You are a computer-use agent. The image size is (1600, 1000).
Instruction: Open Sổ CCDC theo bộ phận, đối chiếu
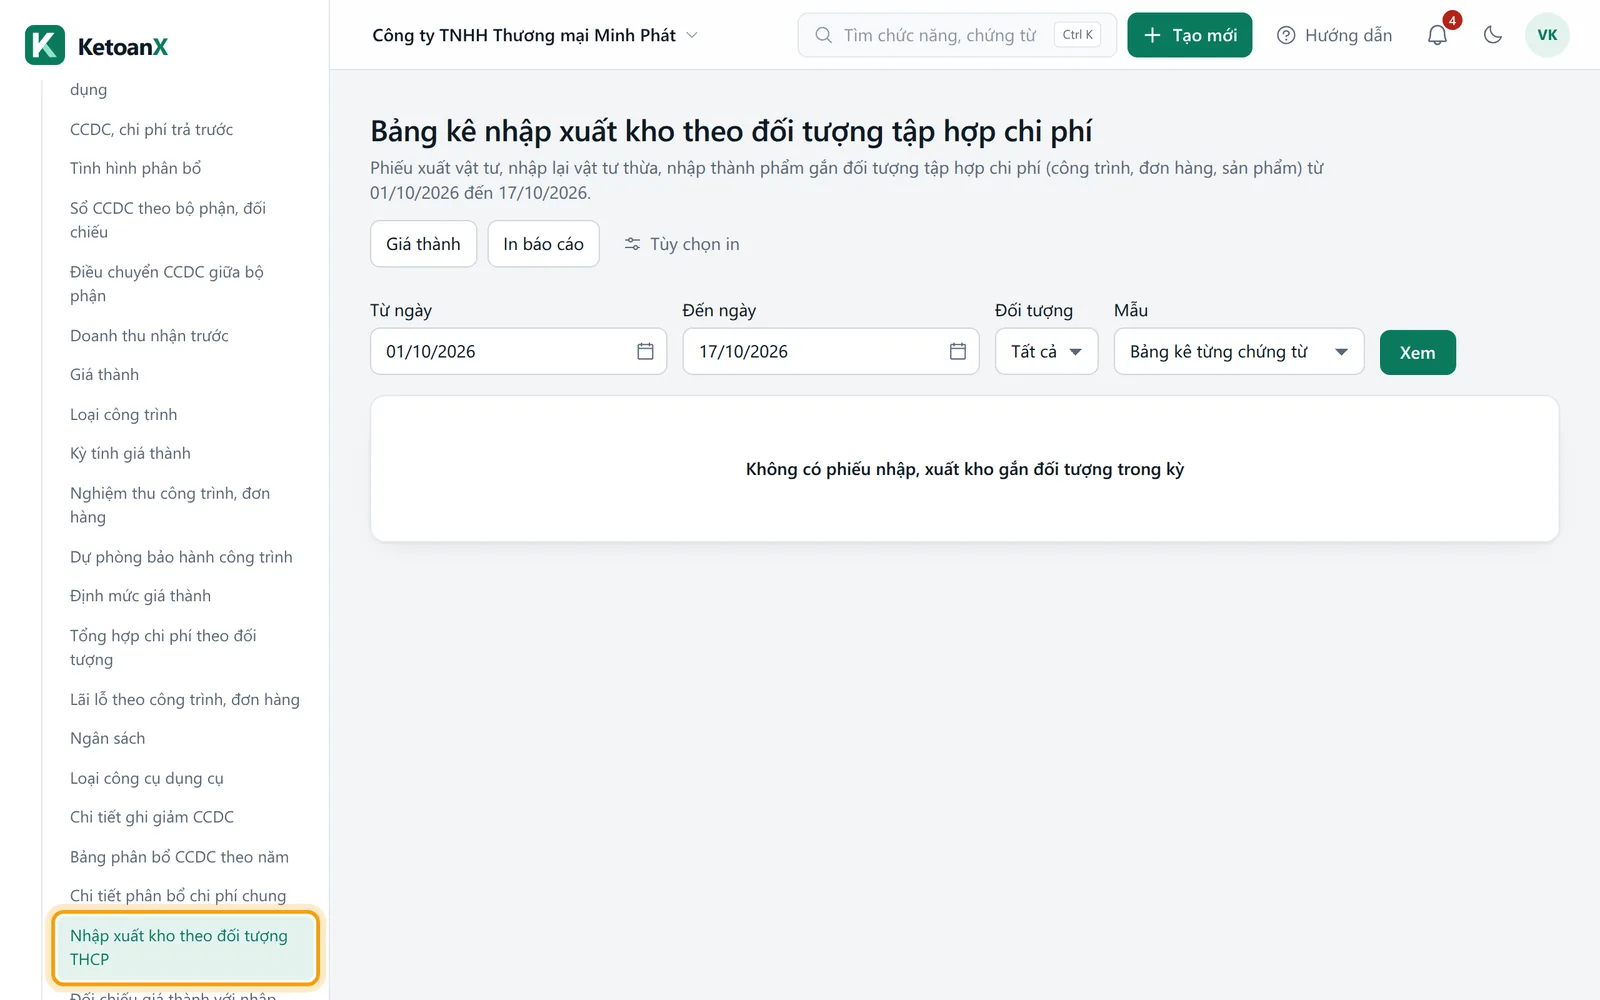tap(168, 220)
